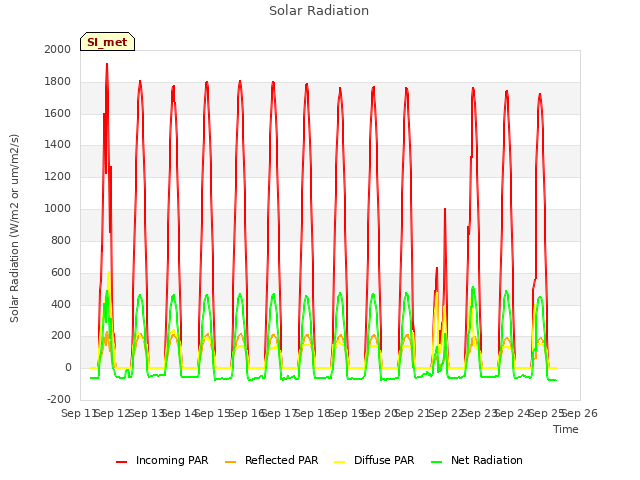
Task: Click the 400 y-axis tick label
Action: coord(61,304)
